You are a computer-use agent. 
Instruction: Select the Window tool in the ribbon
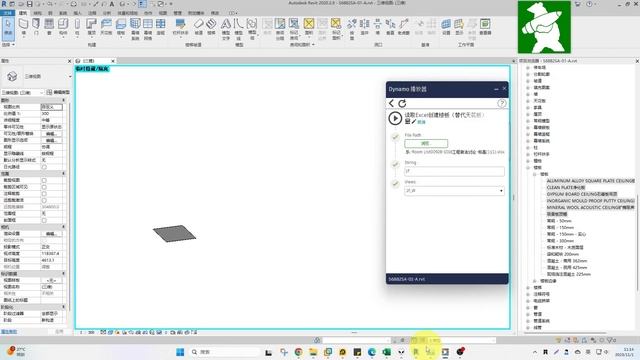coord(49,27)
